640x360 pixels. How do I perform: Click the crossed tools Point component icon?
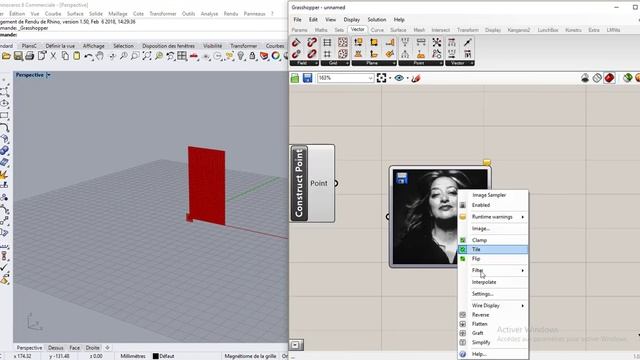tap(436, 42)
